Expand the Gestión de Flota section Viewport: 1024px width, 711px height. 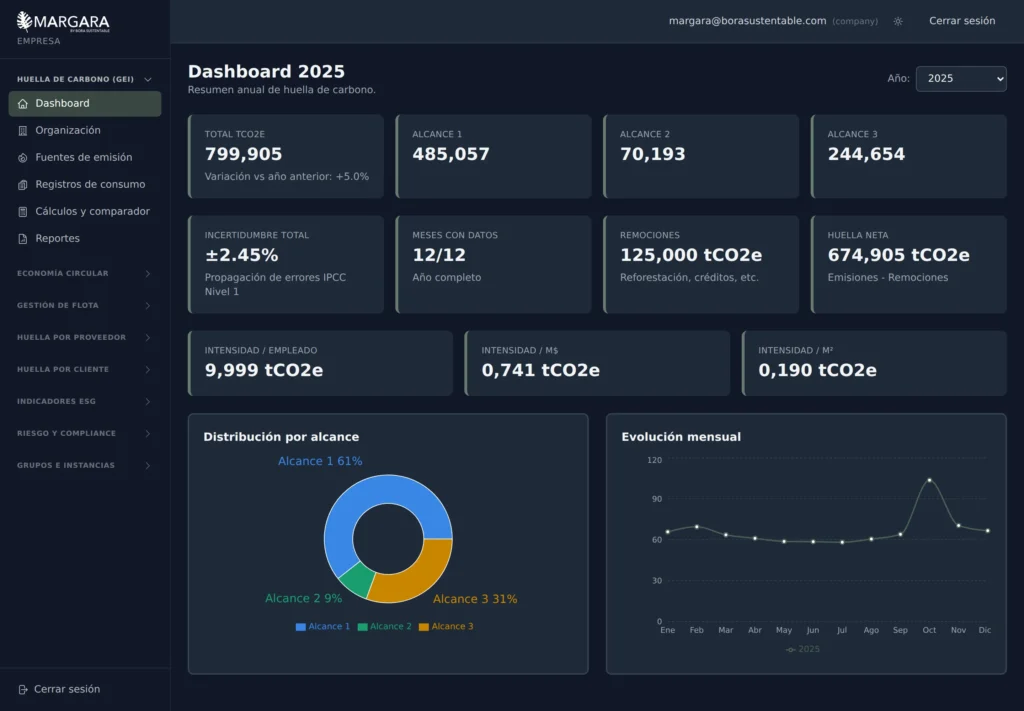pos(84,306)
